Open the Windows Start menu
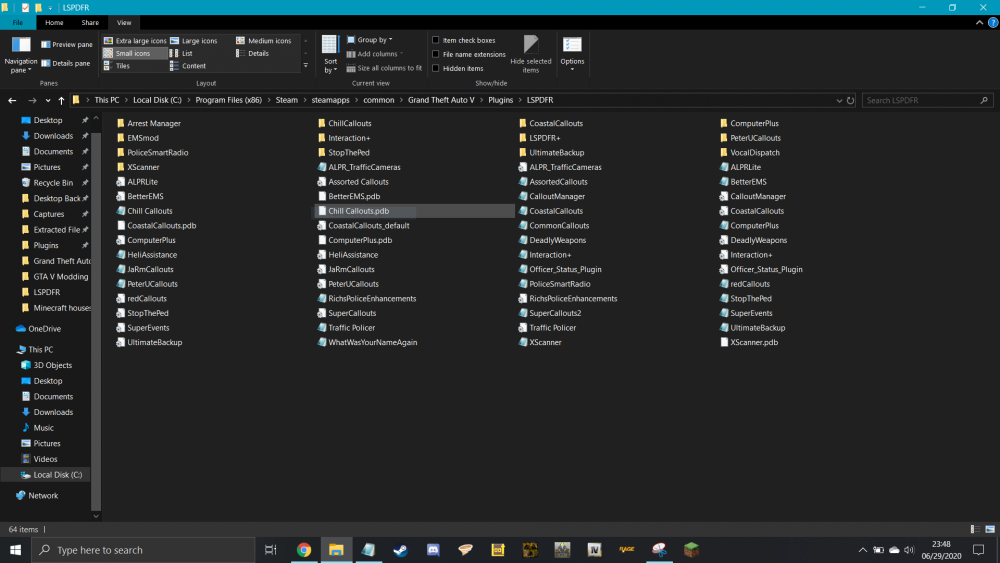 click(x=15, y=550)
